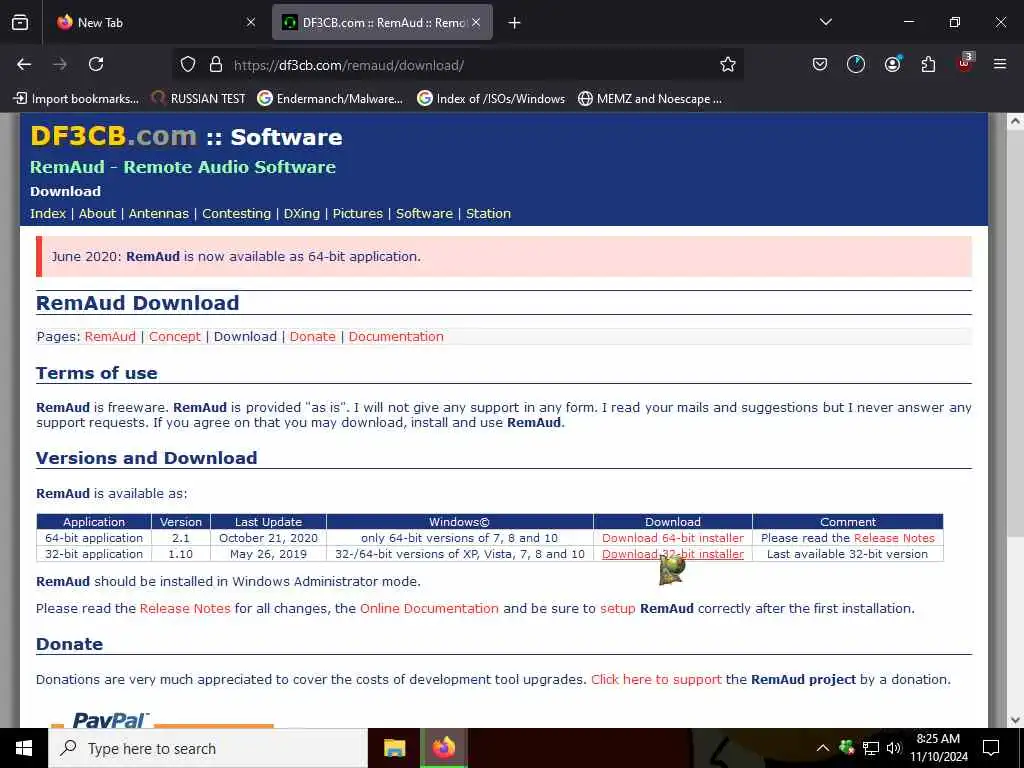Viewport: 1024px width, 768px height.
Task: Open the volume speaker tray icon
Action: (894, 748)
